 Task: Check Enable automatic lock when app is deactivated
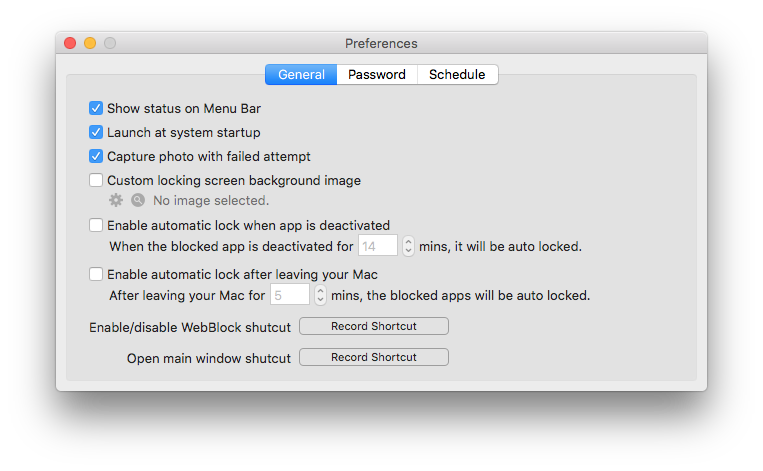coord(96,225)
